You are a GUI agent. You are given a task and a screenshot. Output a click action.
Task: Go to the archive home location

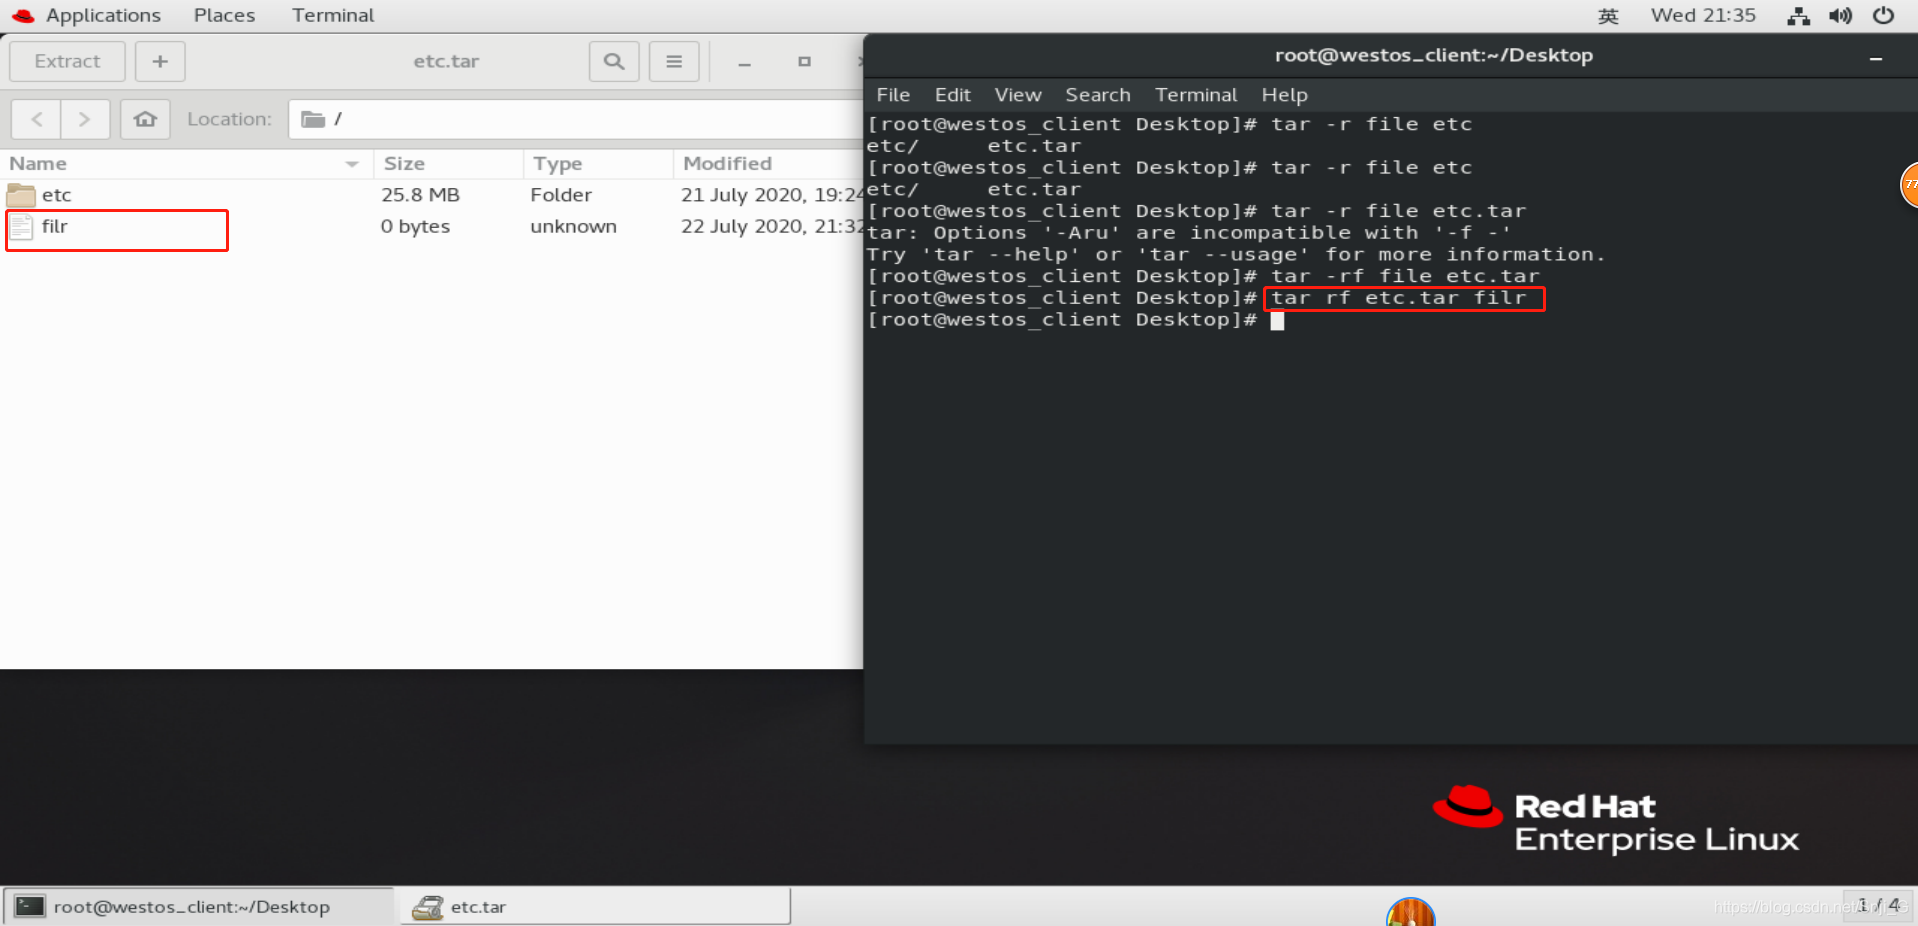(145, 119)
